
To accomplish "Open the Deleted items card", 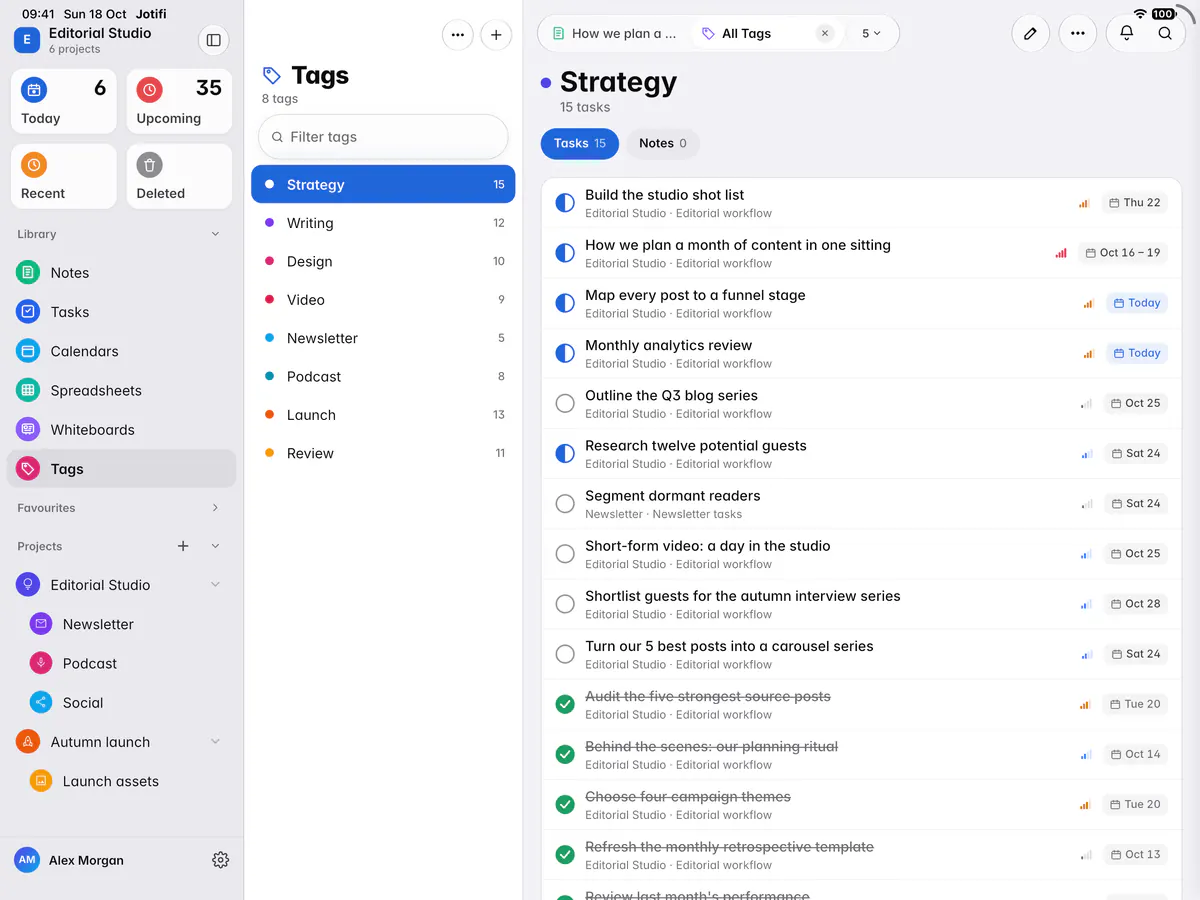I will pos(180,177).
